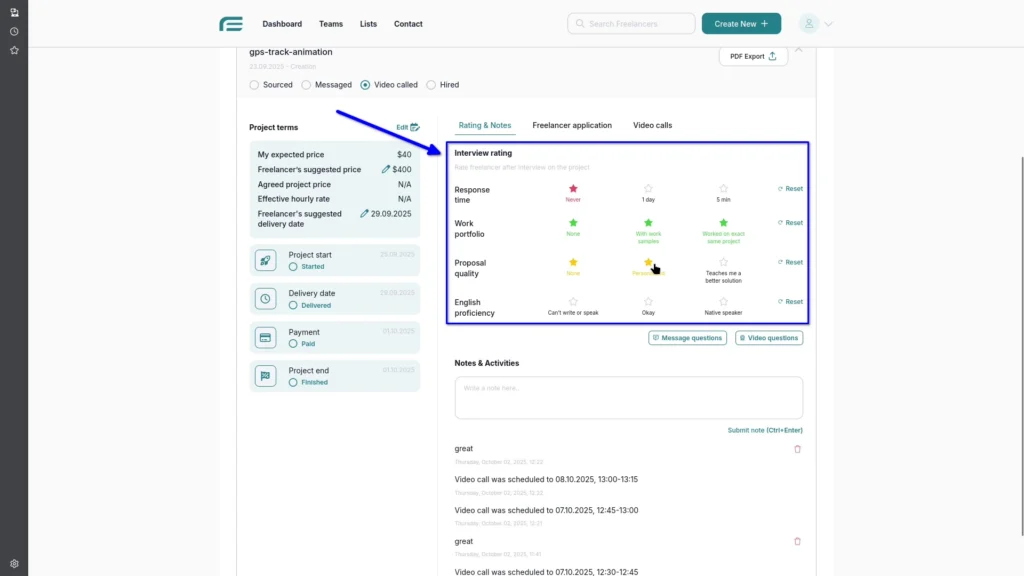Expand the Create New dropdown button
The image size is (1024, 576).
click(x=741, y=22)
